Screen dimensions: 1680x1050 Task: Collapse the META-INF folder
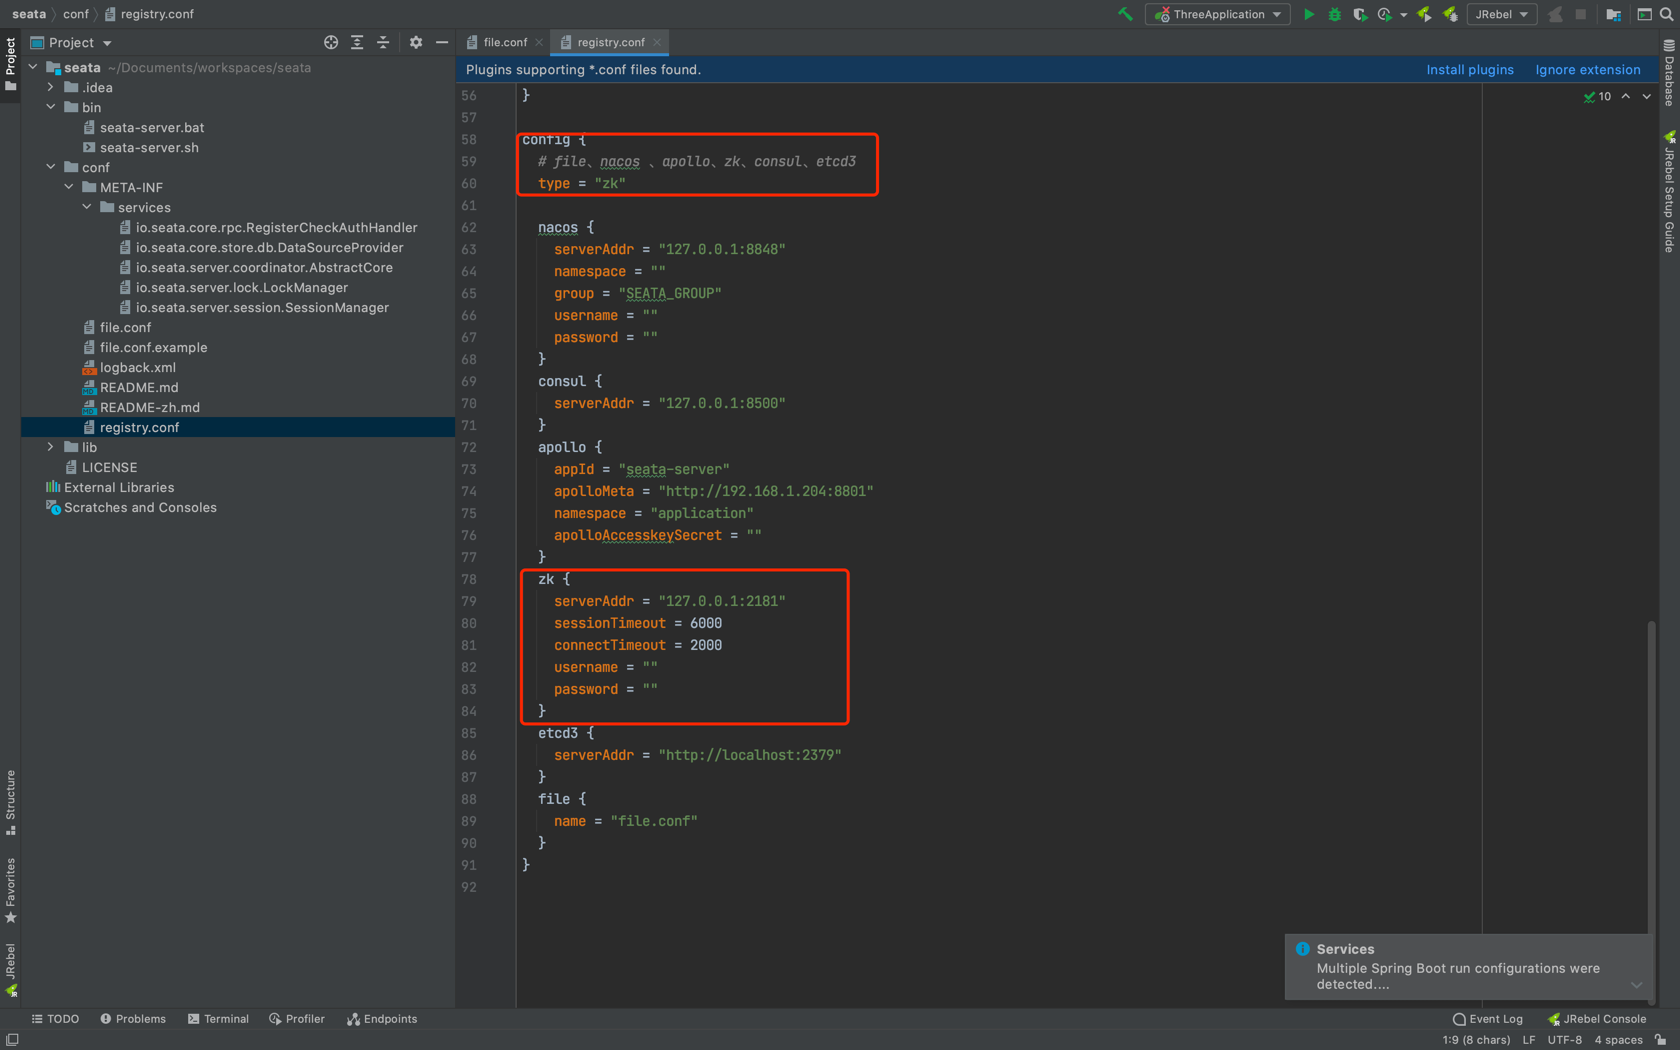pos(69,187)
